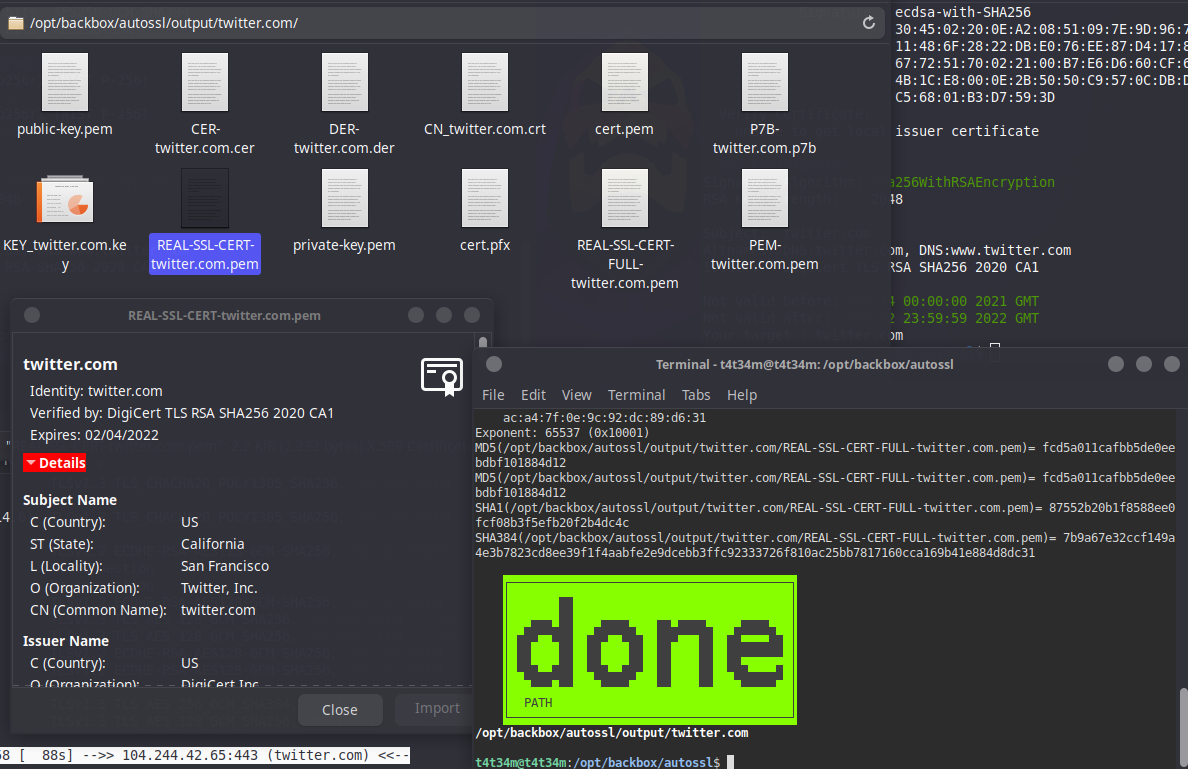Collapse the red Details section
The width and height of the screenshot is (1188, 769).
55,463
